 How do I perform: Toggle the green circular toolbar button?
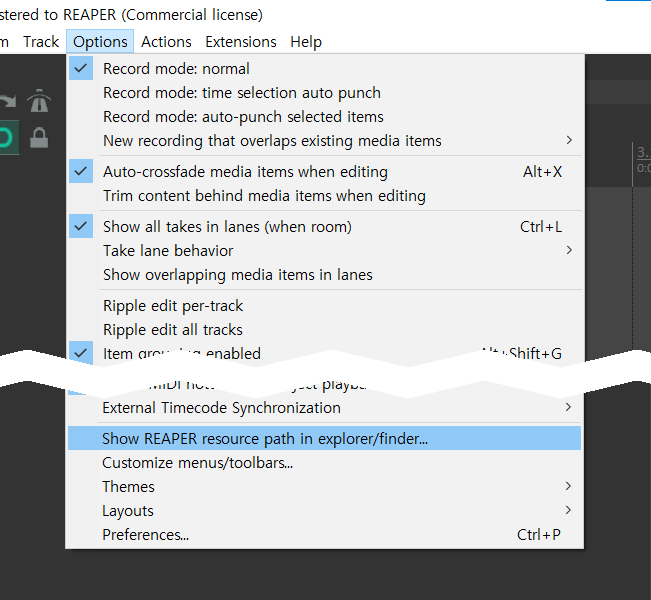click(8, 137)
